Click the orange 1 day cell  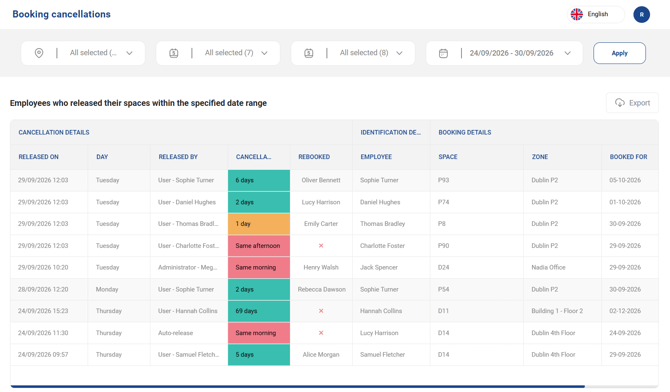click(x=259, y=224)
